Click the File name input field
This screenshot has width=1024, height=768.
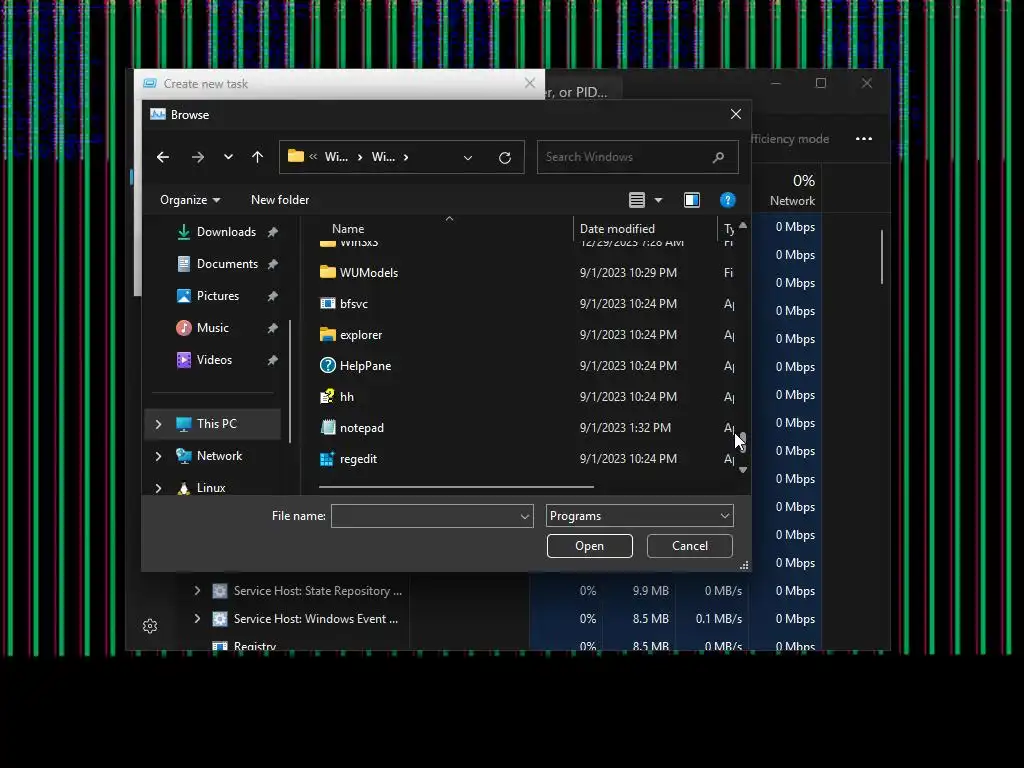point(432,516)
